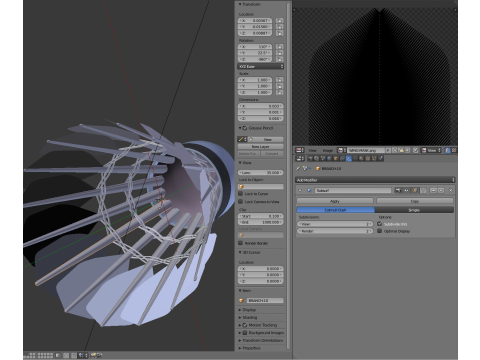Open the Add Modifier dropdown
The height and width of the screenshot is (360, 480).
click(375, 180)
